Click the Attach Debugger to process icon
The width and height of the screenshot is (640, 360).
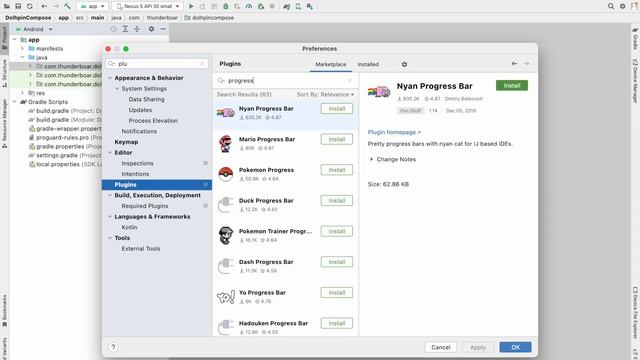click(260, 6)
